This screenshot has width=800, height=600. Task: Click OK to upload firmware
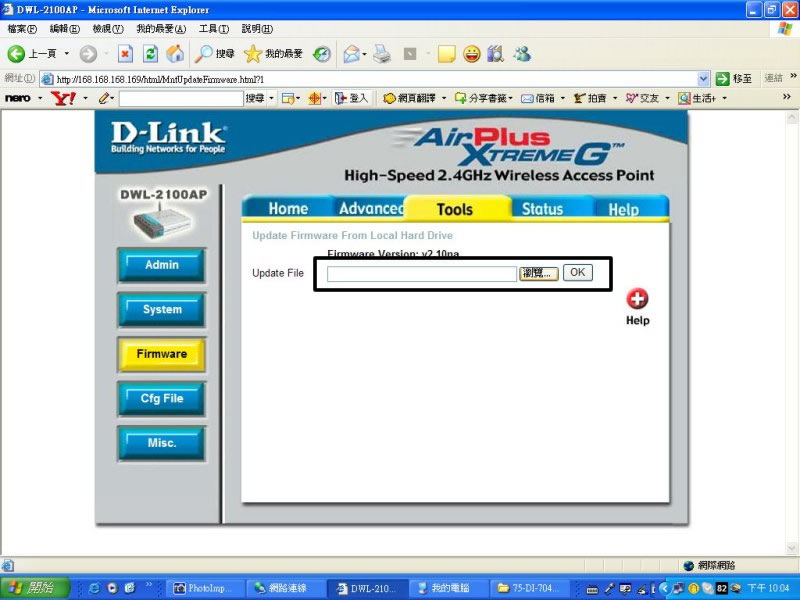point(578,272)
